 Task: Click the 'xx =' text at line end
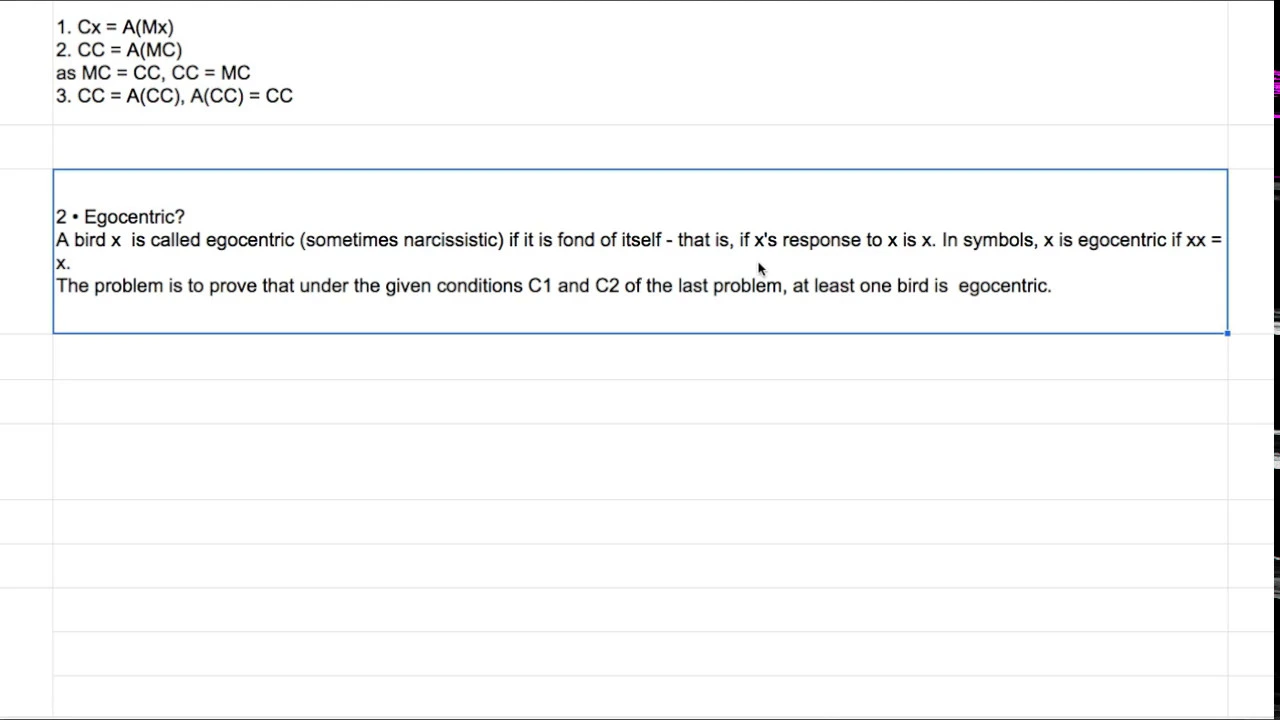click(1204, 240)
